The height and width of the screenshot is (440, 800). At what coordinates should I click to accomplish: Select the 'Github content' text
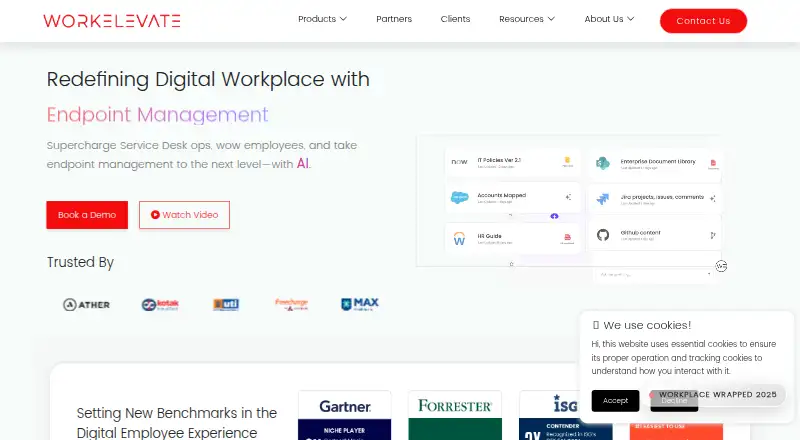[x=640, y=233]
